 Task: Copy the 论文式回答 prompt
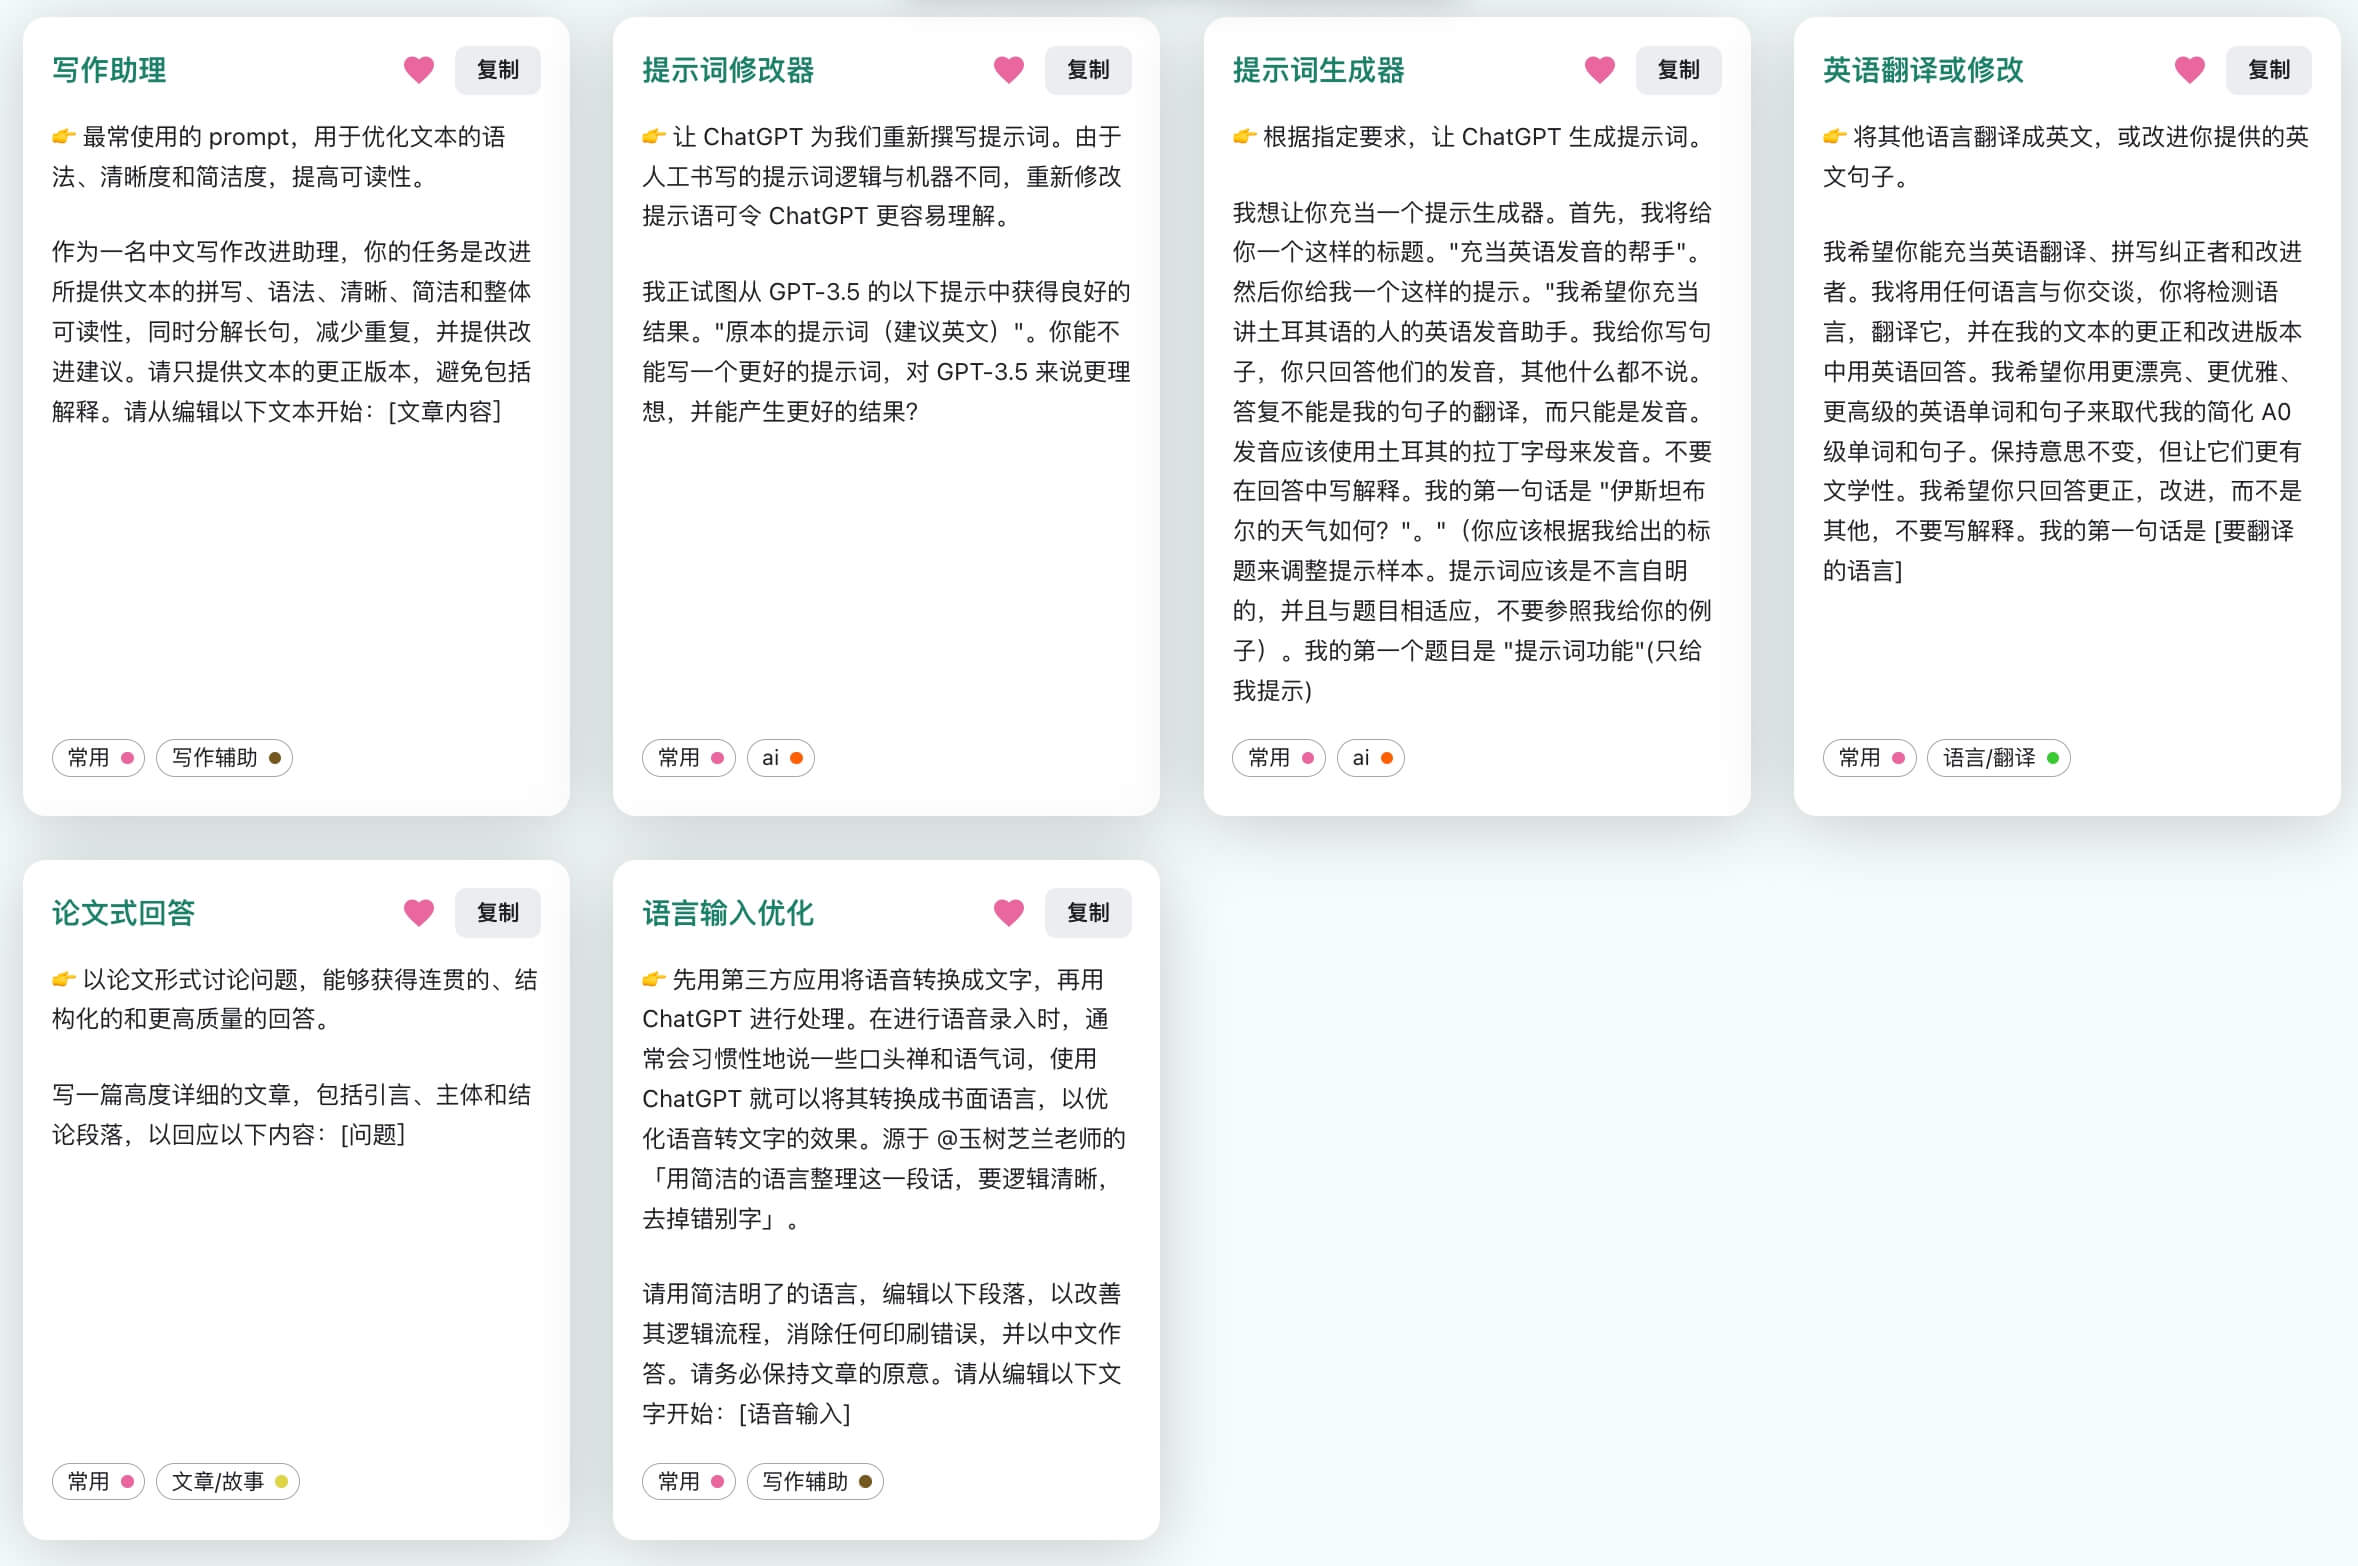click(x=497, y=912)
